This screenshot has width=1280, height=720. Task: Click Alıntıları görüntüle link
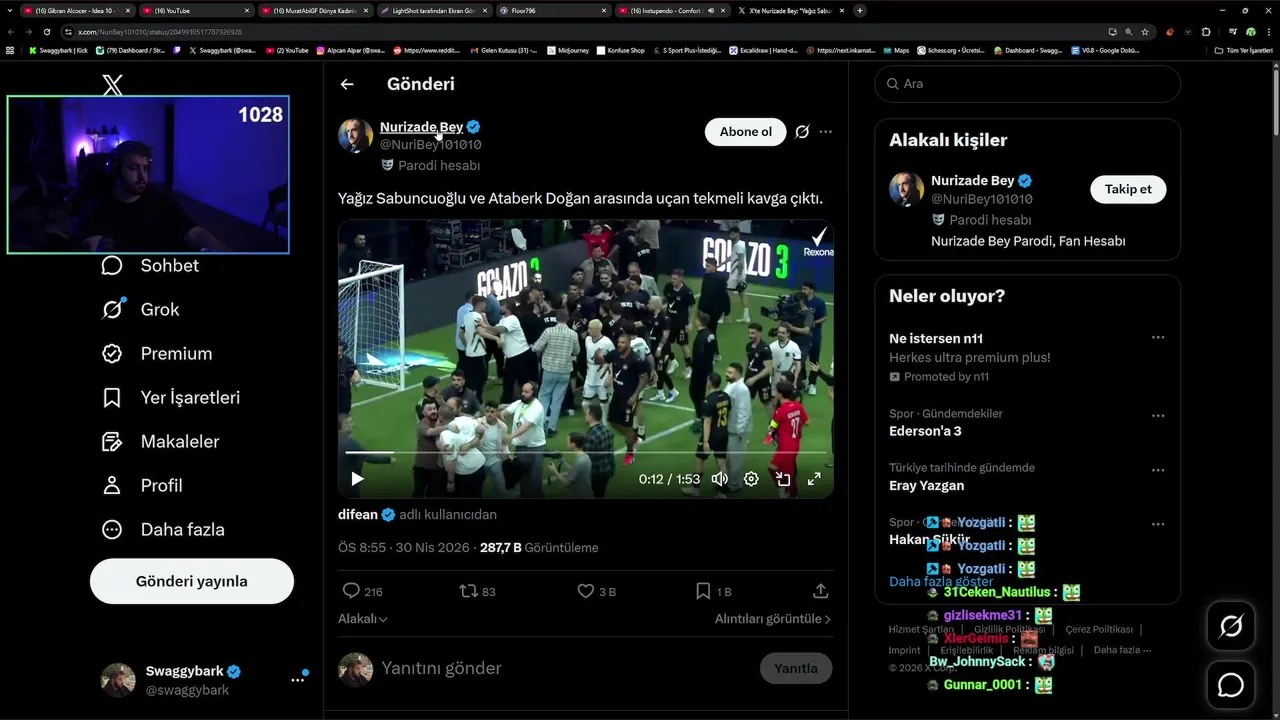click(x=773, y=619)
